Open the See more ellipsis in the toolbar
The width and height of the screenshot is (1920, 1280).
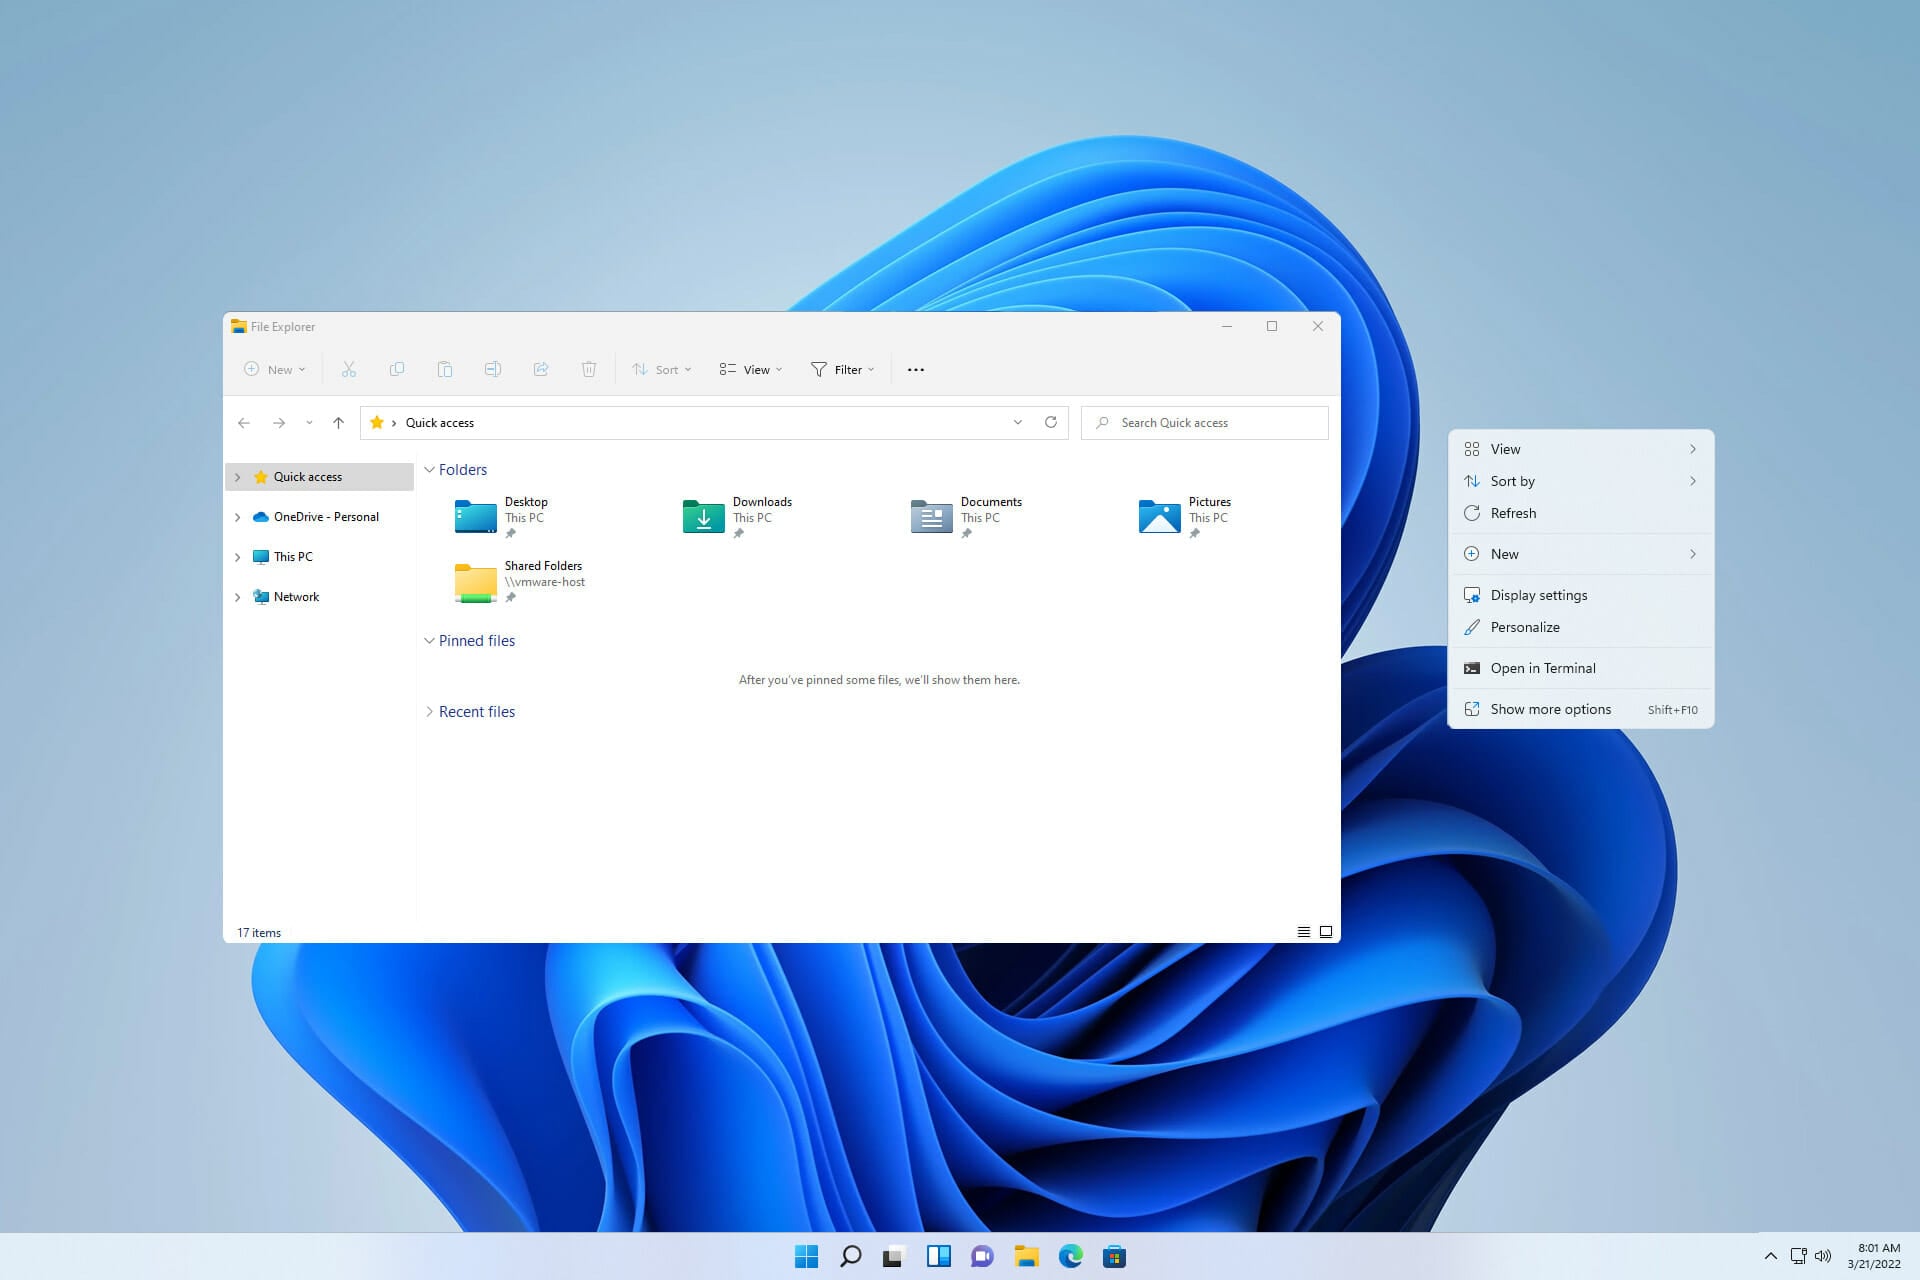tap(915, 369)
